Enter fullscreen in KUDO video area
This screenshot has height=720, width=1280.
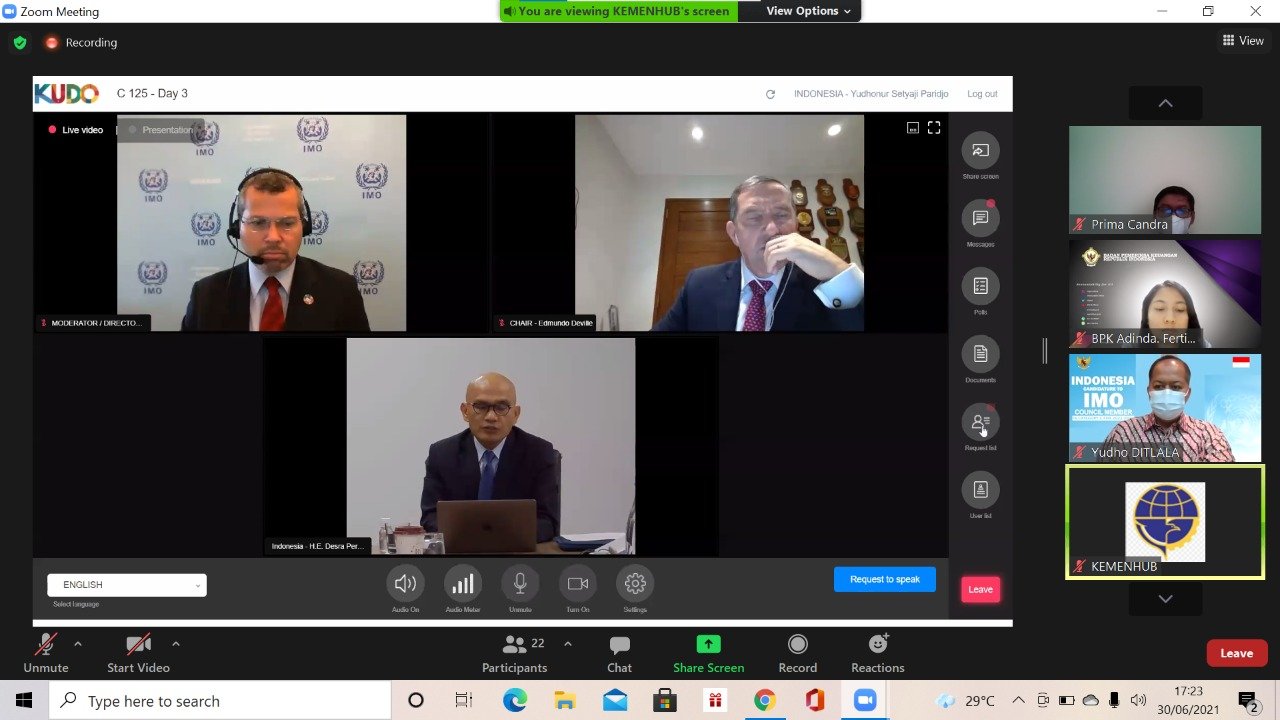pyautogui.click(x=934, y=128)
